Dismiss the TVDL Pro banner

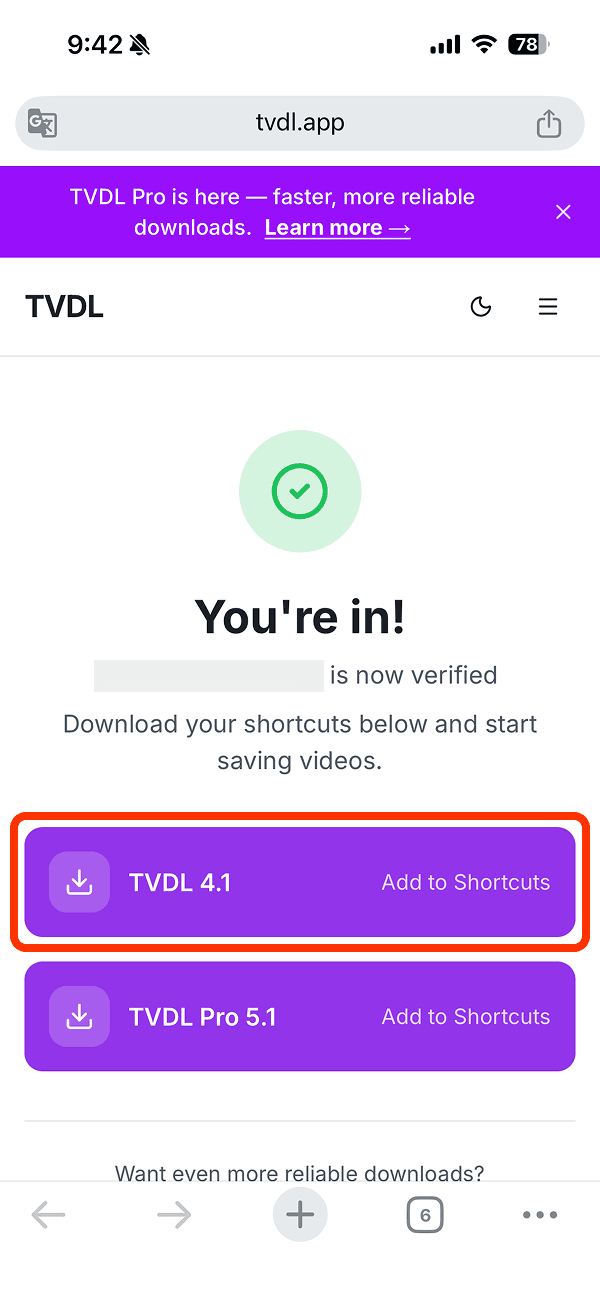click(563, 212)
